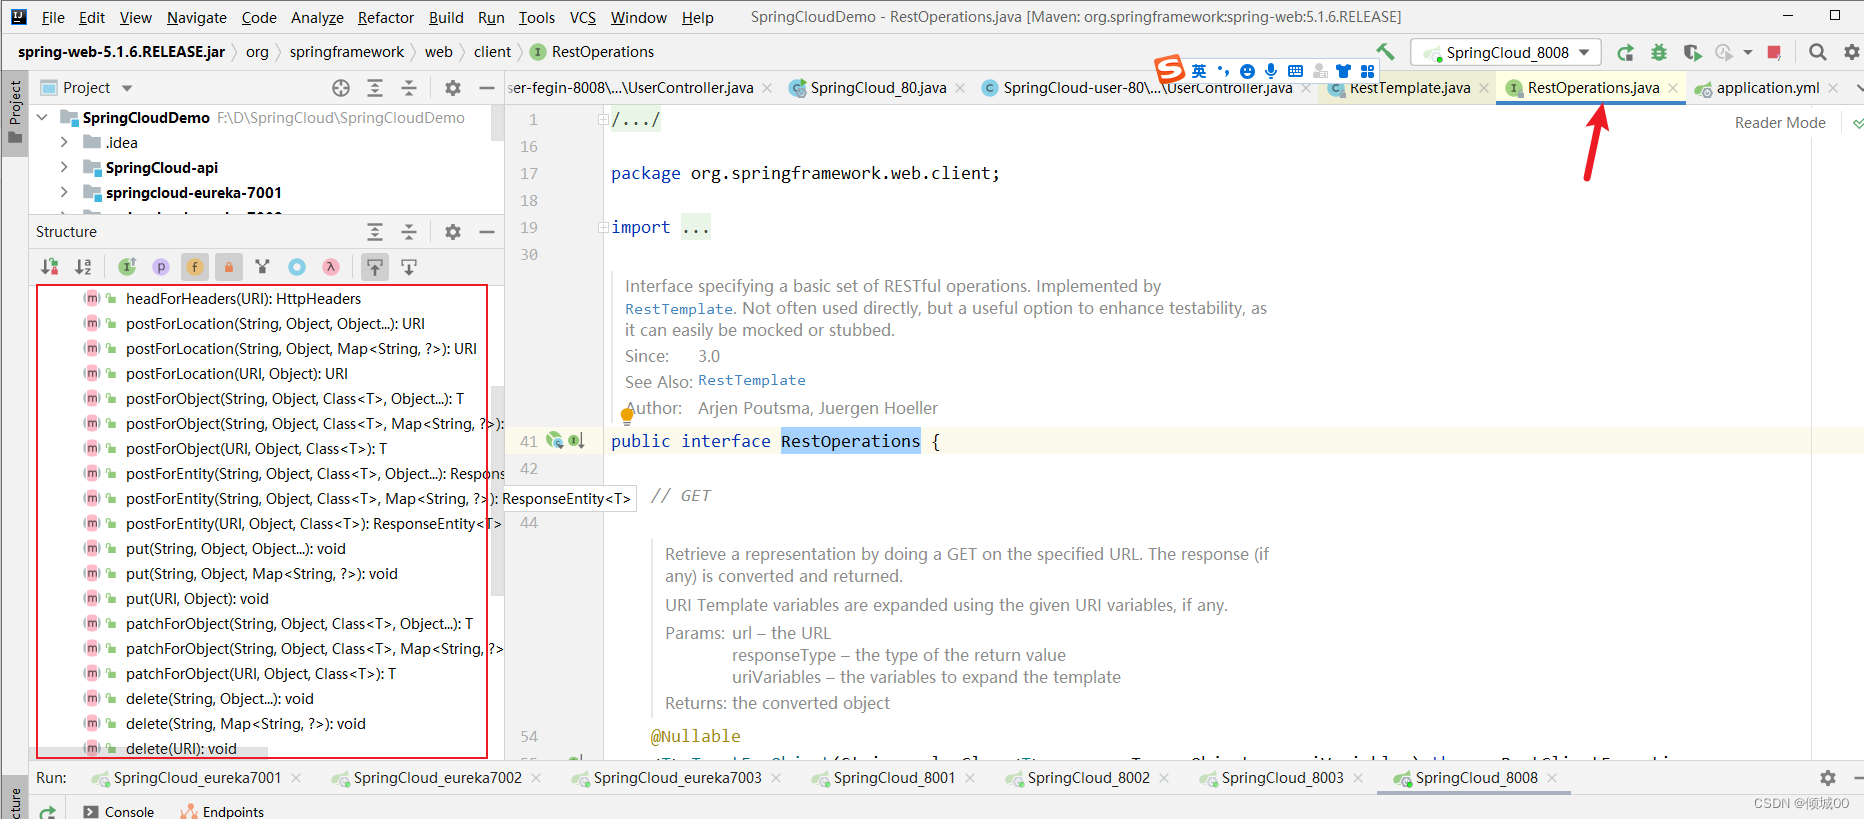Expand all in the Structure panel
1864x819 pixels.
[x=375, y=232]
